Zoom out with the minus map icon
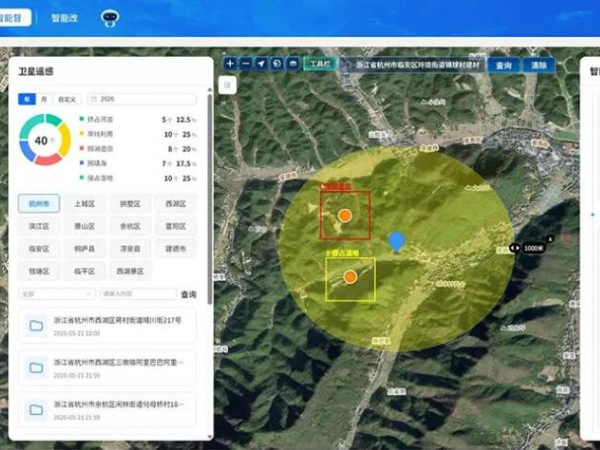 246,64
